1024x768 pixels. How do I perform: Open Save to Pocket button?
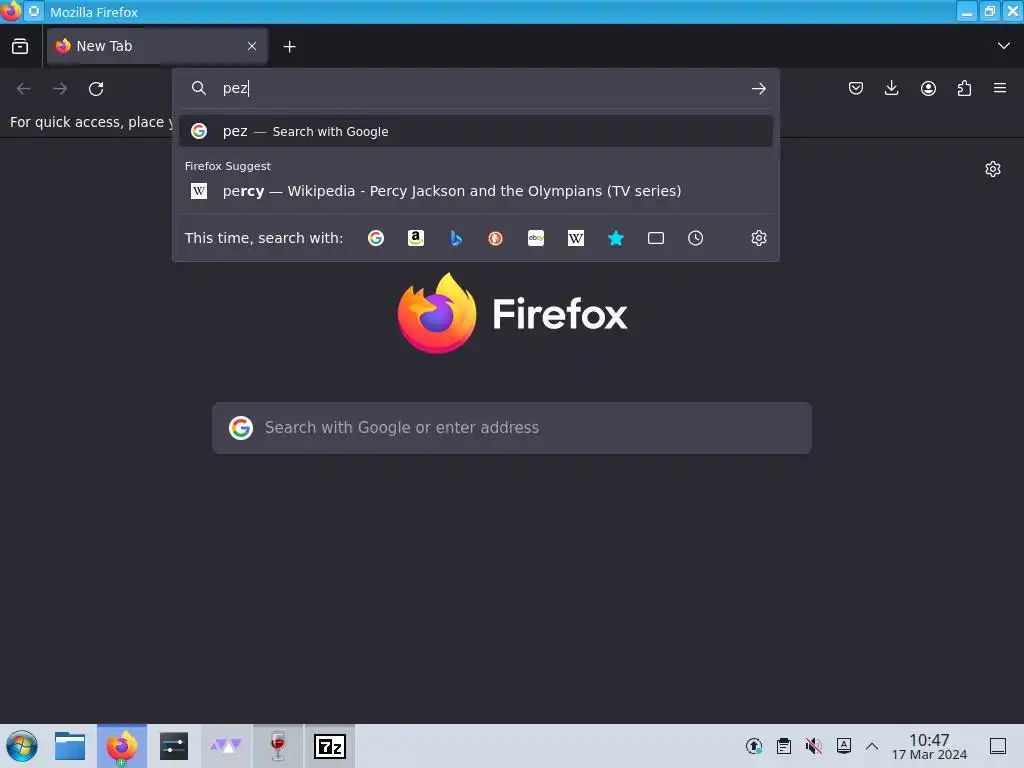pos(856,88)
